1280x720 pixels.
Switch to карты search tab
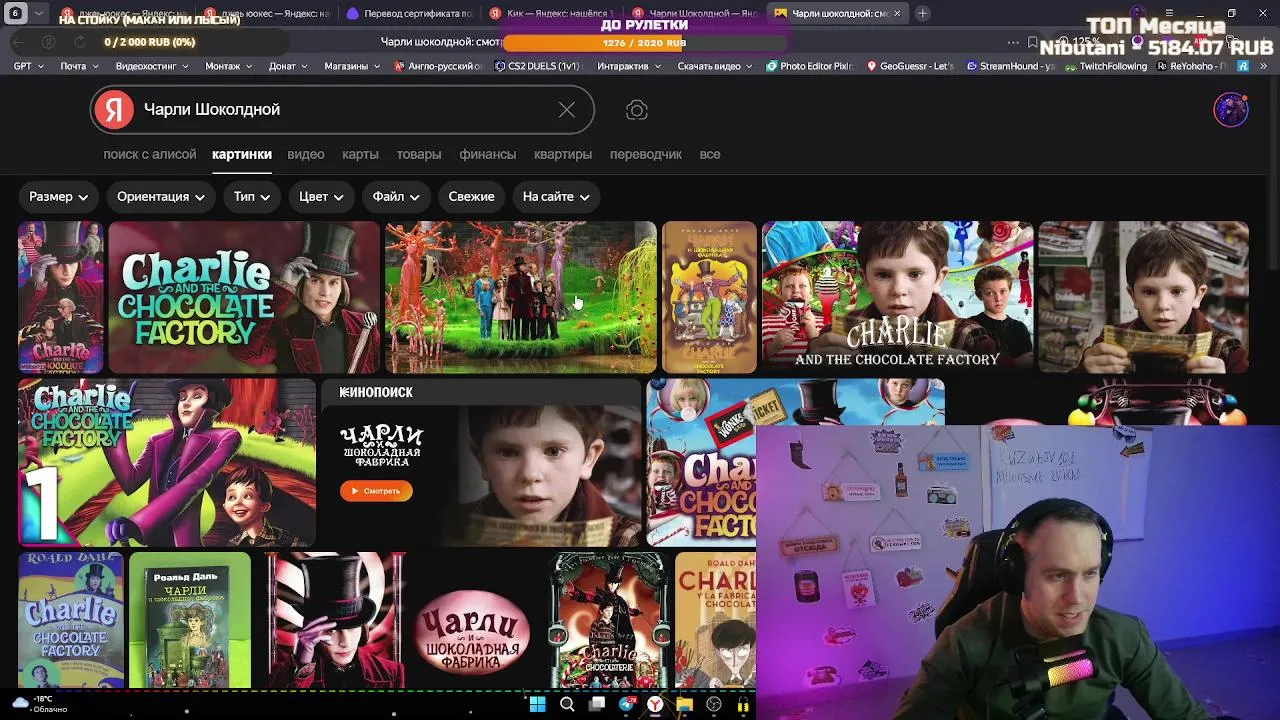point(360,155)
